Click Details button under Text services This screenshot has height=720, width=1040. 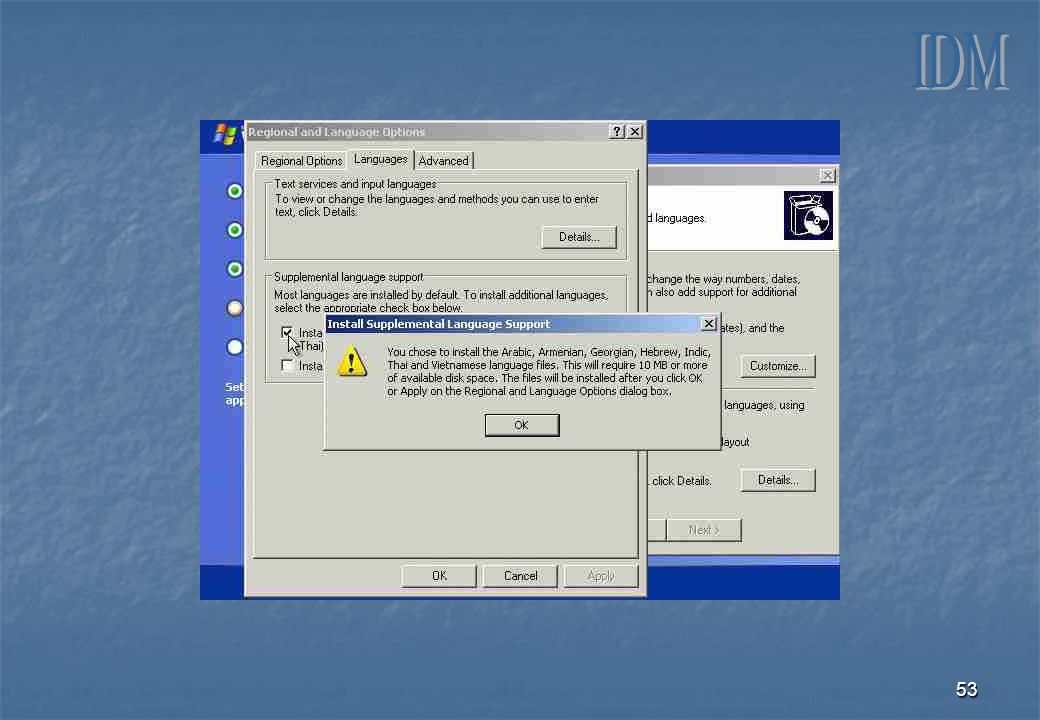point(579,237)
